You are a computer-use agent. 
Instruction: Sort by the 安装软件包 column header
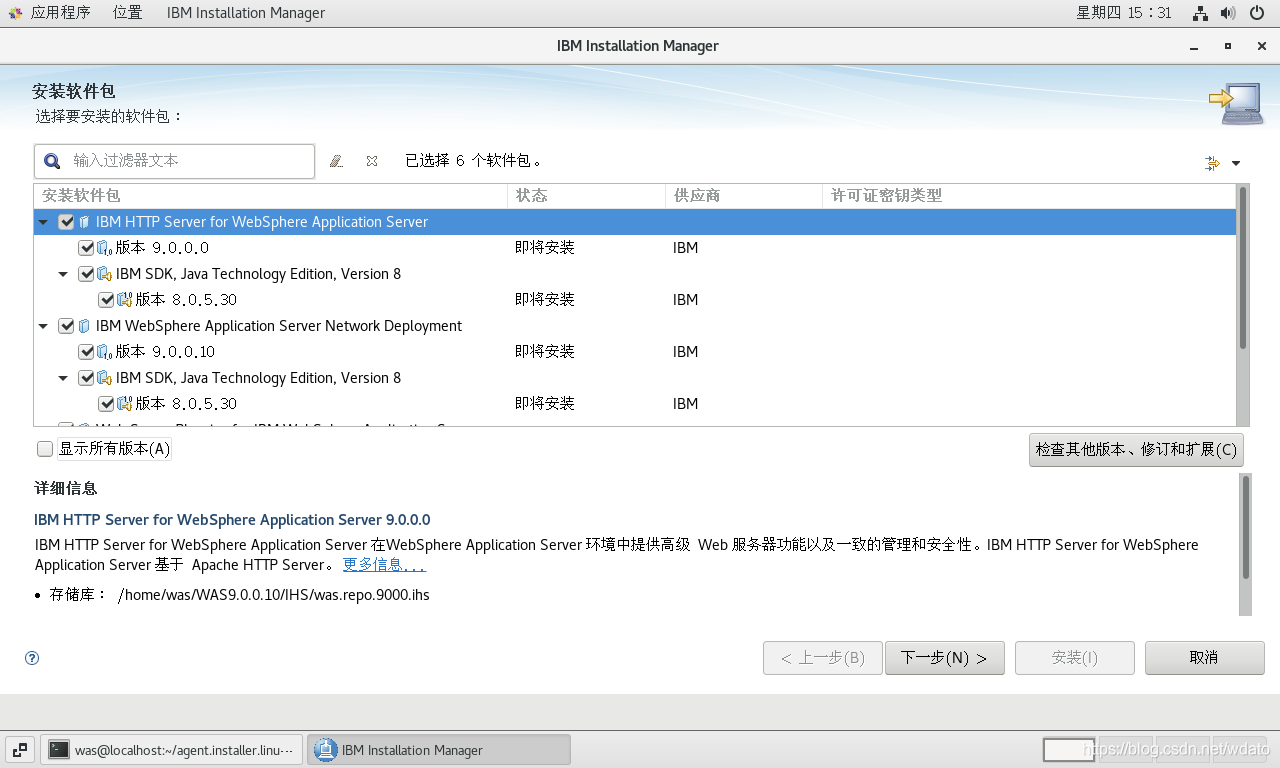click(271, 196)
